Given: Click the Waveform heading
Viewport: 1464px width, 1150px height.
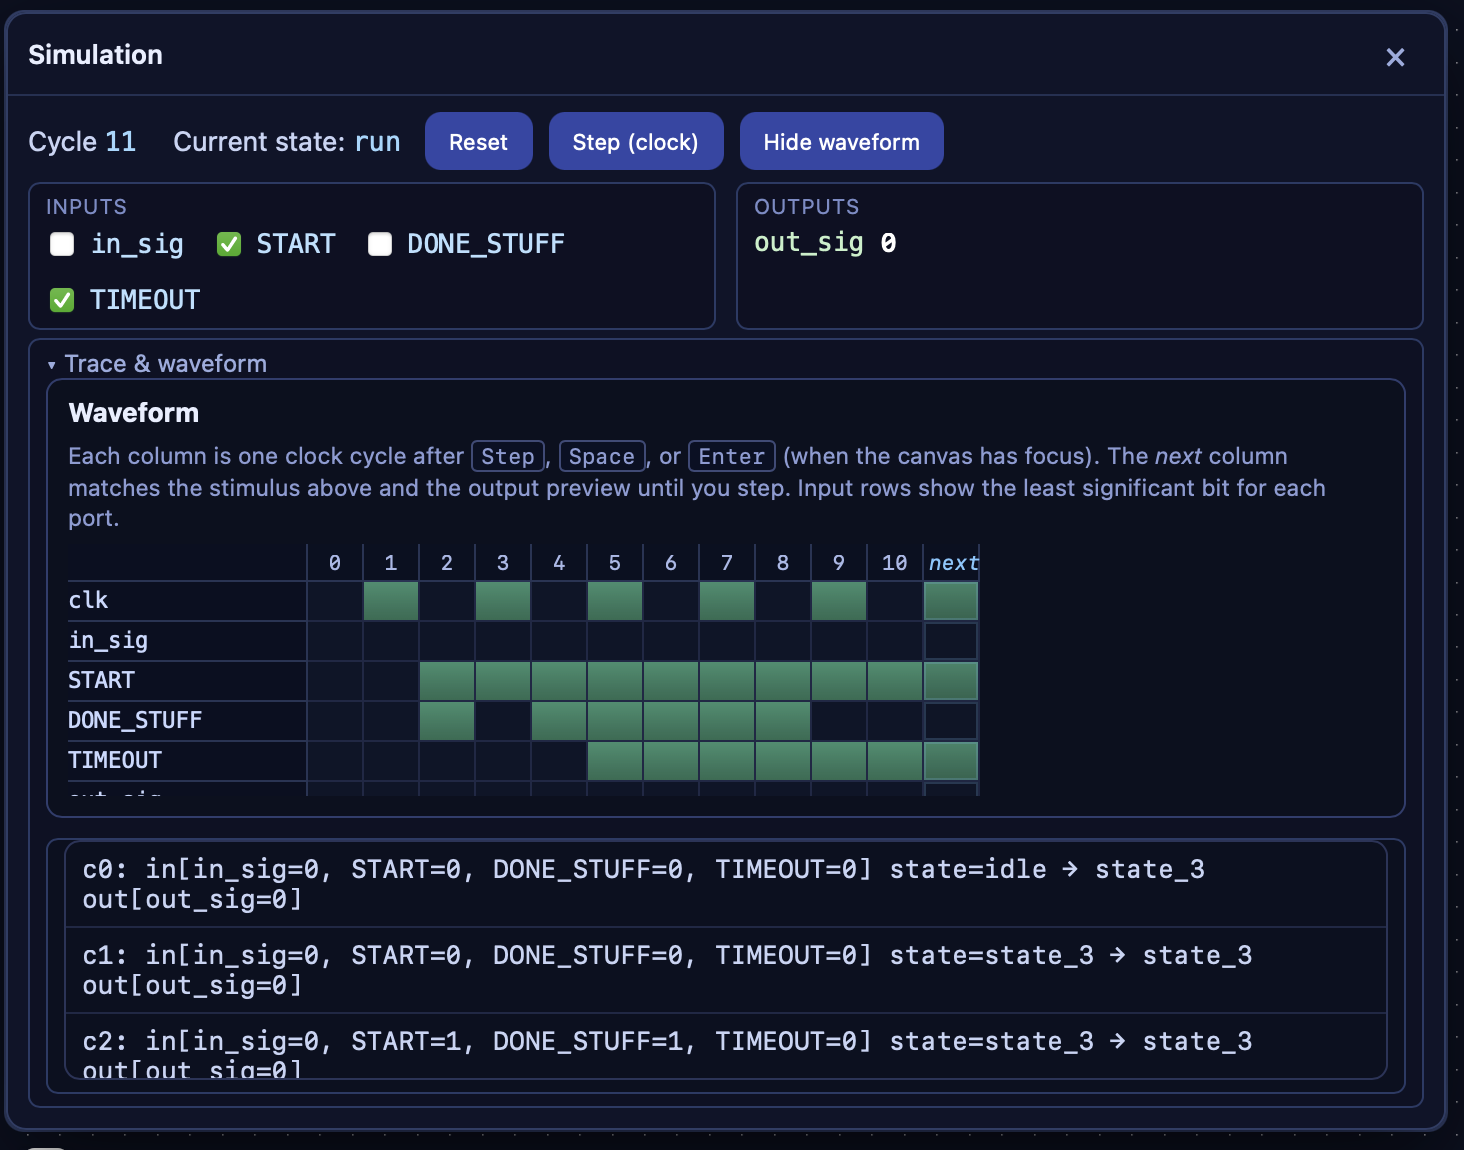Looking at the screenshot, I should [x=134, y=413].
